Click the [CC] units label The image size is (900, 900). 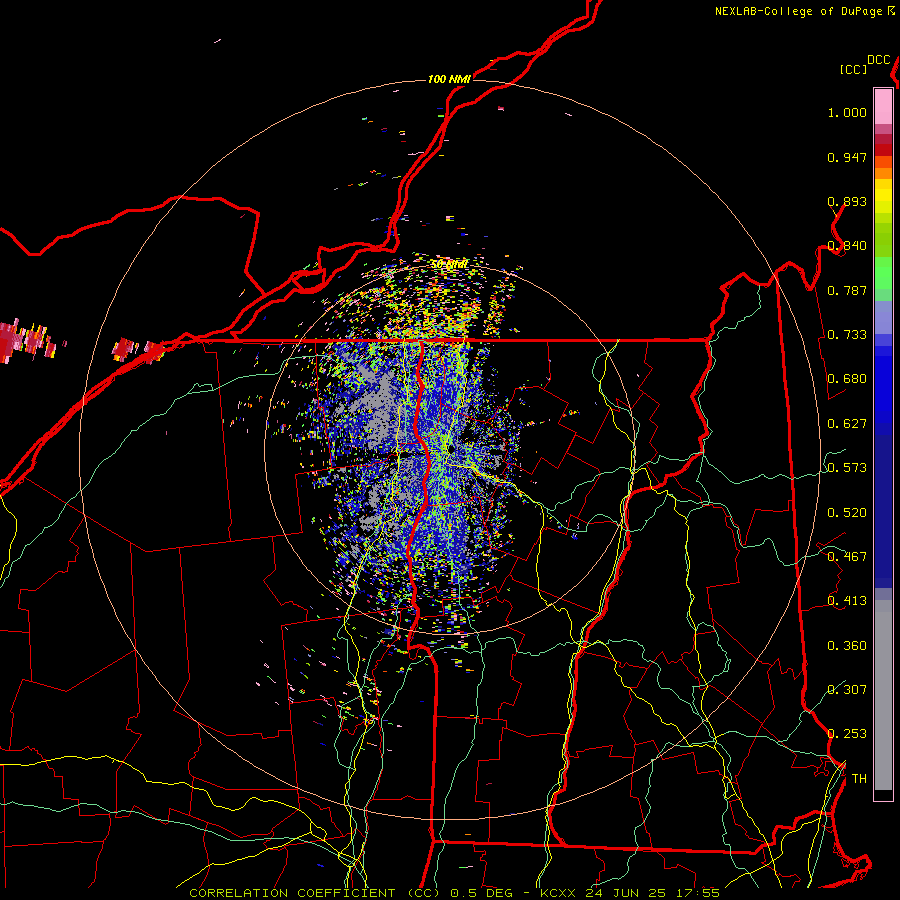click(x=853, y=69)
